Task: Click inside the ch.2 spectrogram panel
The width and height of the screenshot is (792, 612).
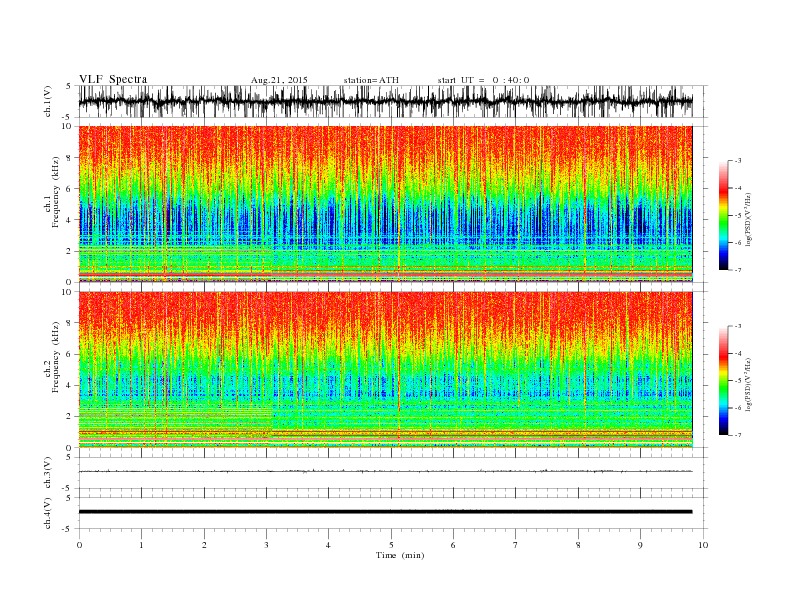Action: click(x=385, y=370)
